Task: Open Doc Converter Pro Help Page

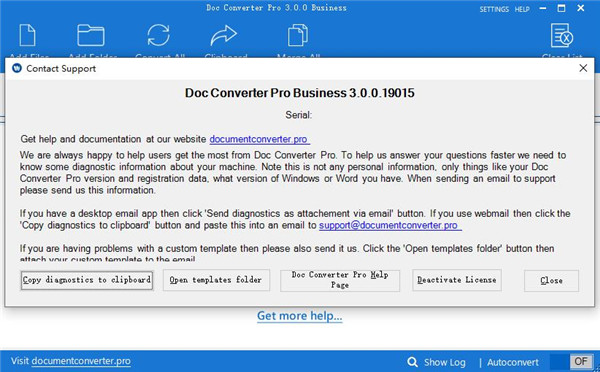Action: [340, 280]
